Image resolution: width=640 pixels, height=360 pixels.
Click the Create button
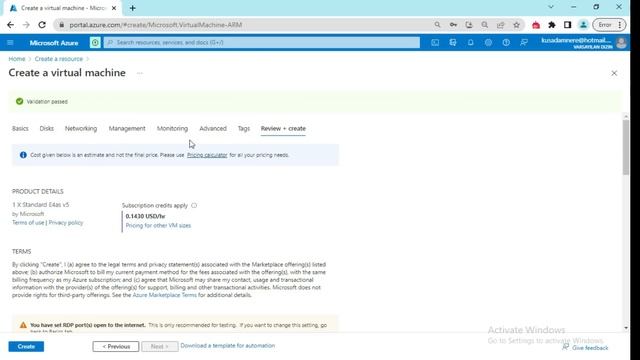26,346
